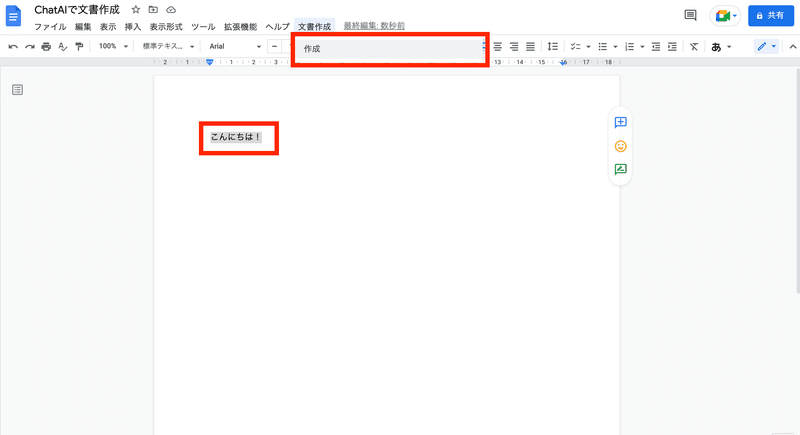The image size is (800, 435).
Task: Open the 100% zoom dropdown
Action: click(x=113, y=46)
